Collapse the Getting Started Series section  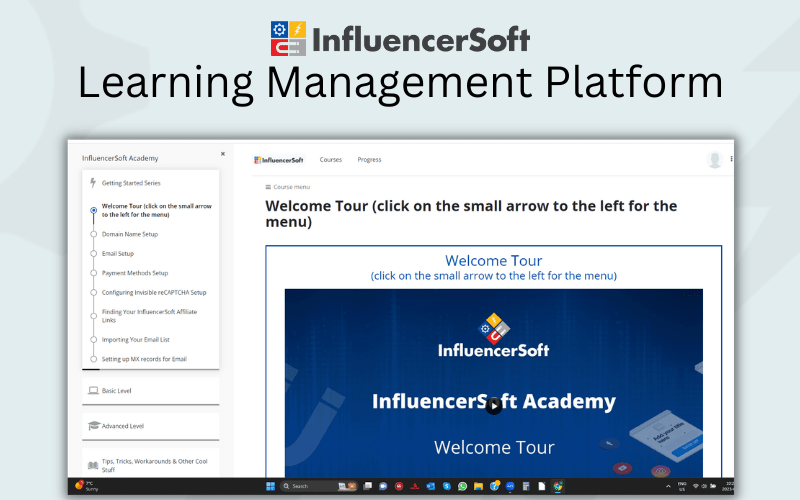coord(151,183)
